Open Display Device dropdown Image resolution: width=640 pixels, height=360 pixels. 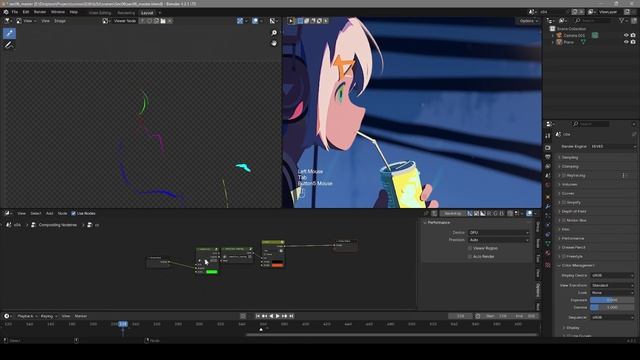tap(612, 276)
